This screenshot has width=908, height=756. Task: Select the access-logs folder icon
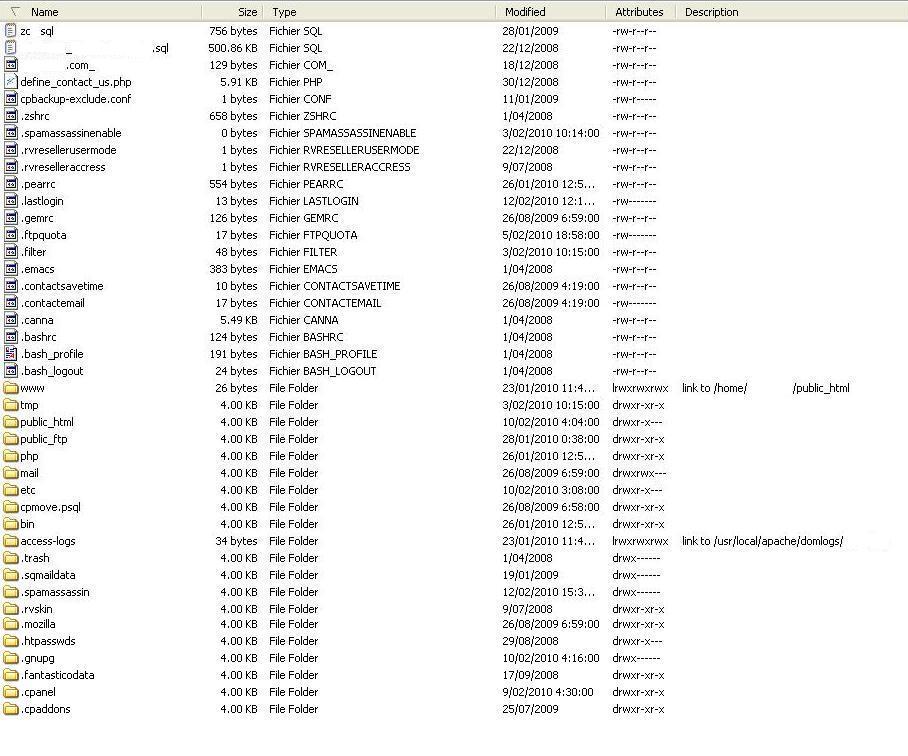point(10,541)
